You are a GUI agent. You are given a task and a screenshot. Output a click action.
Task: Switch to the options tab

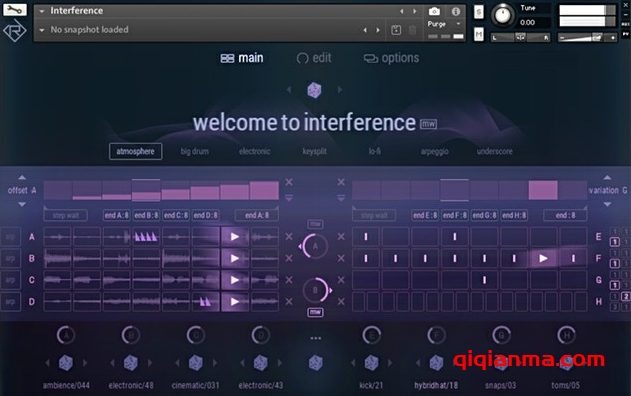click(x=391, y=58)
